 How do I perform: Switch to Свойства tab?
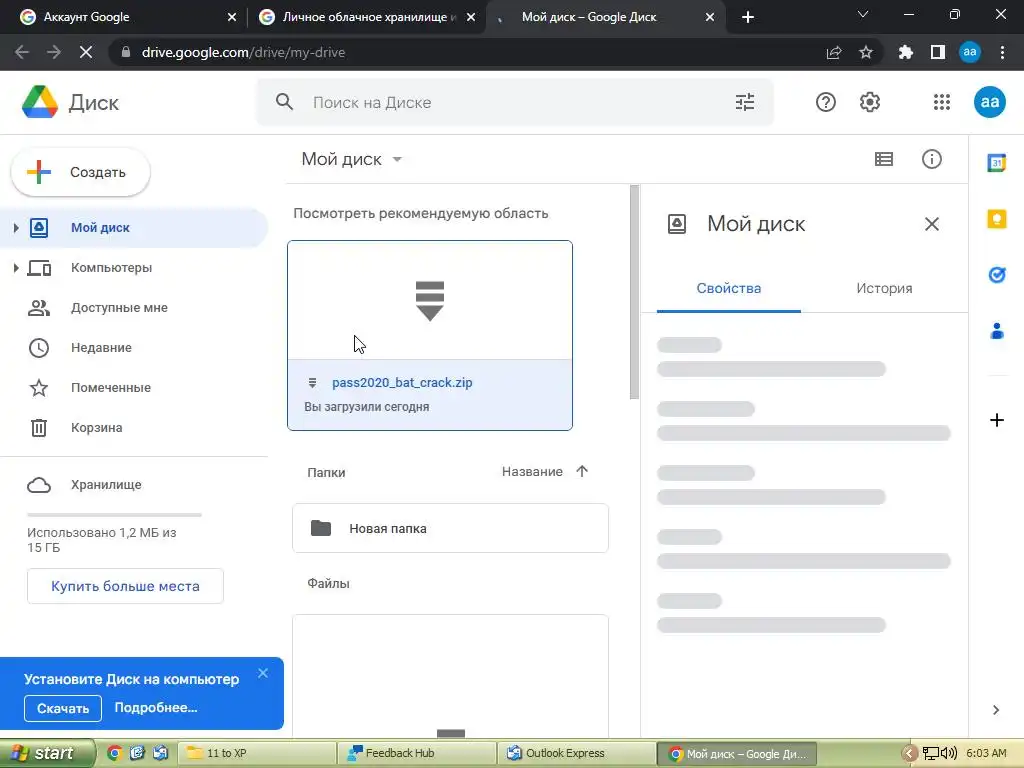[729, 289]
